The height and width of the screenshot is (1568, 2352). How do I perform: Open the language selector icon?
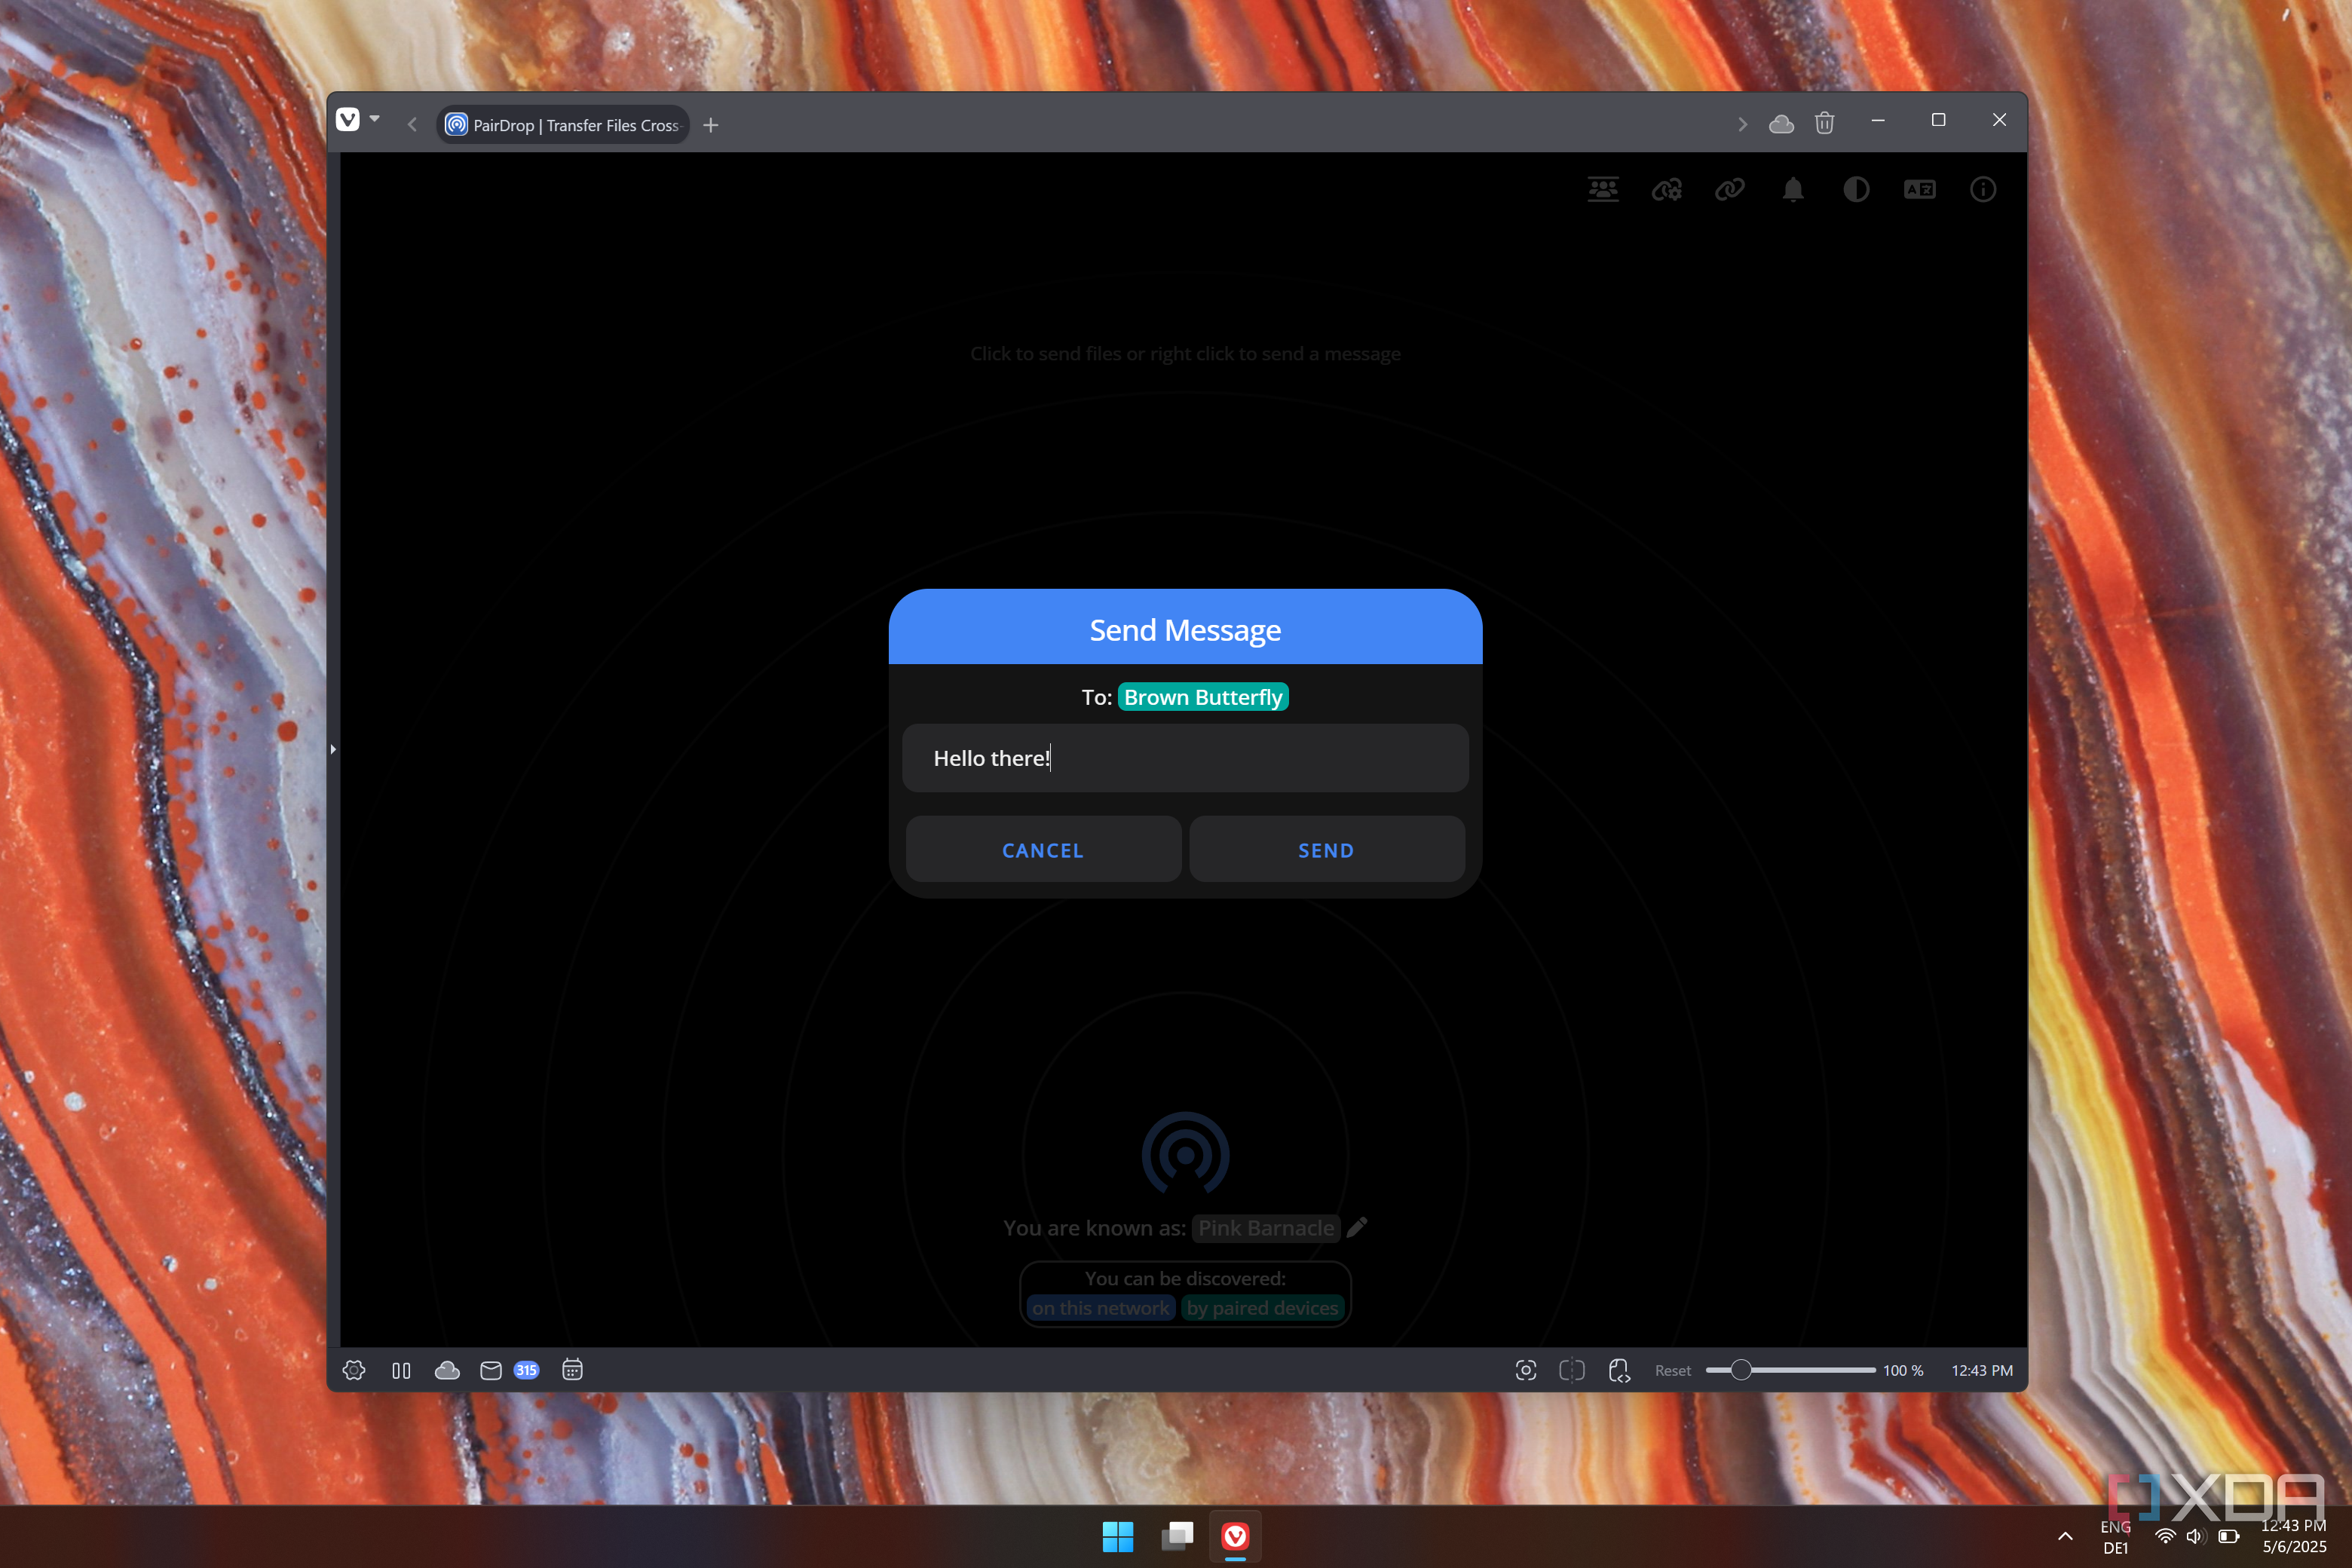1920,189
